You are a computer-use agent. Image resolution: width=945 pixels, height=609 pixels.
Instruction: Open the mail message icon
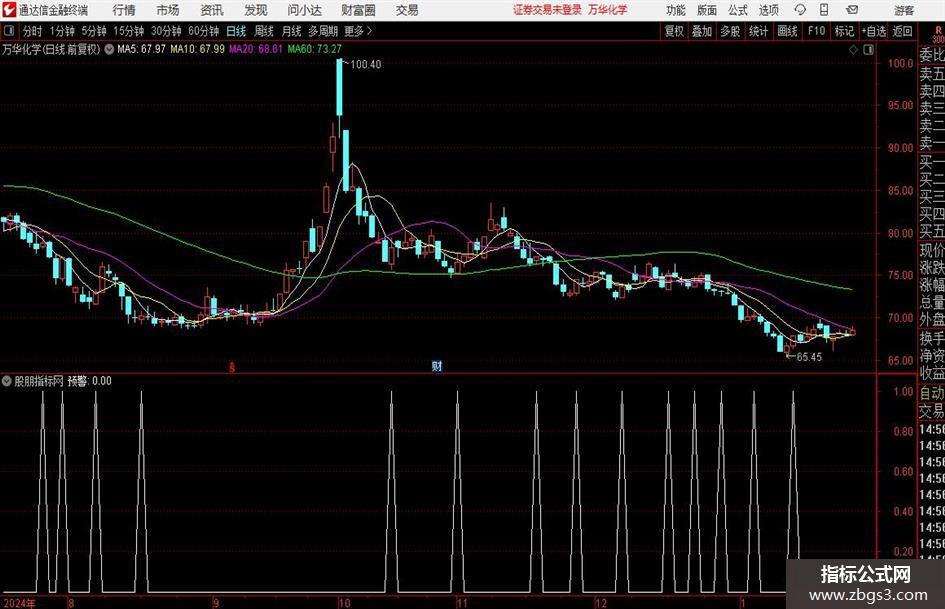[x=852, y=10]
